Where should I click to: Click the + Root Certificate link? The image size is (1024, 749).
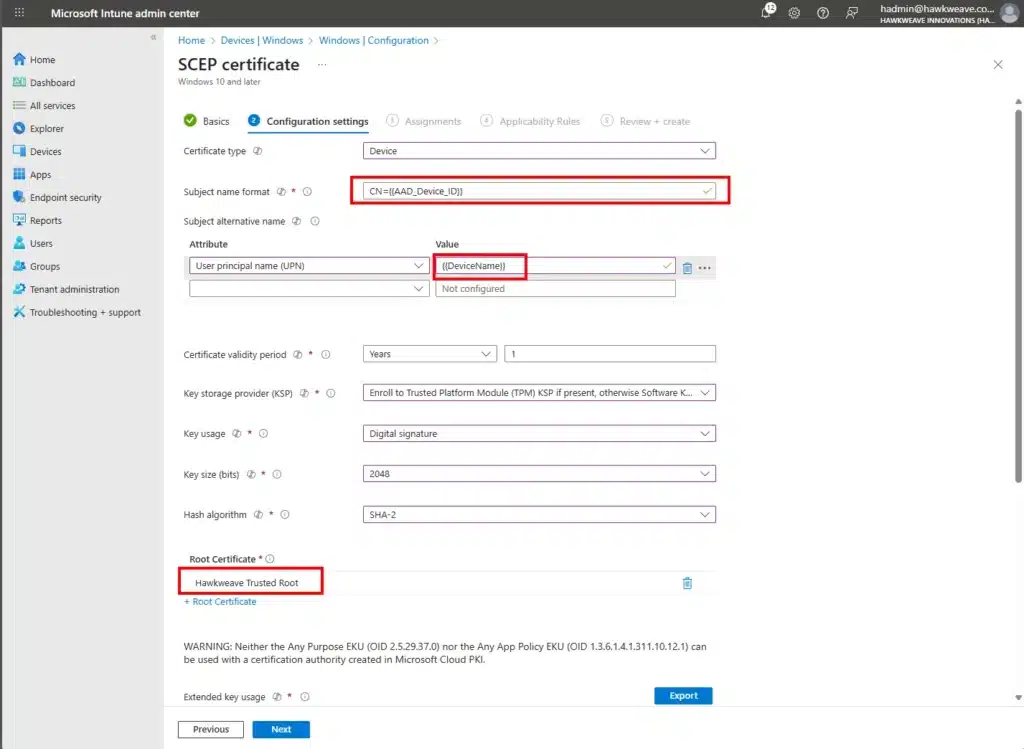[220, 602]
